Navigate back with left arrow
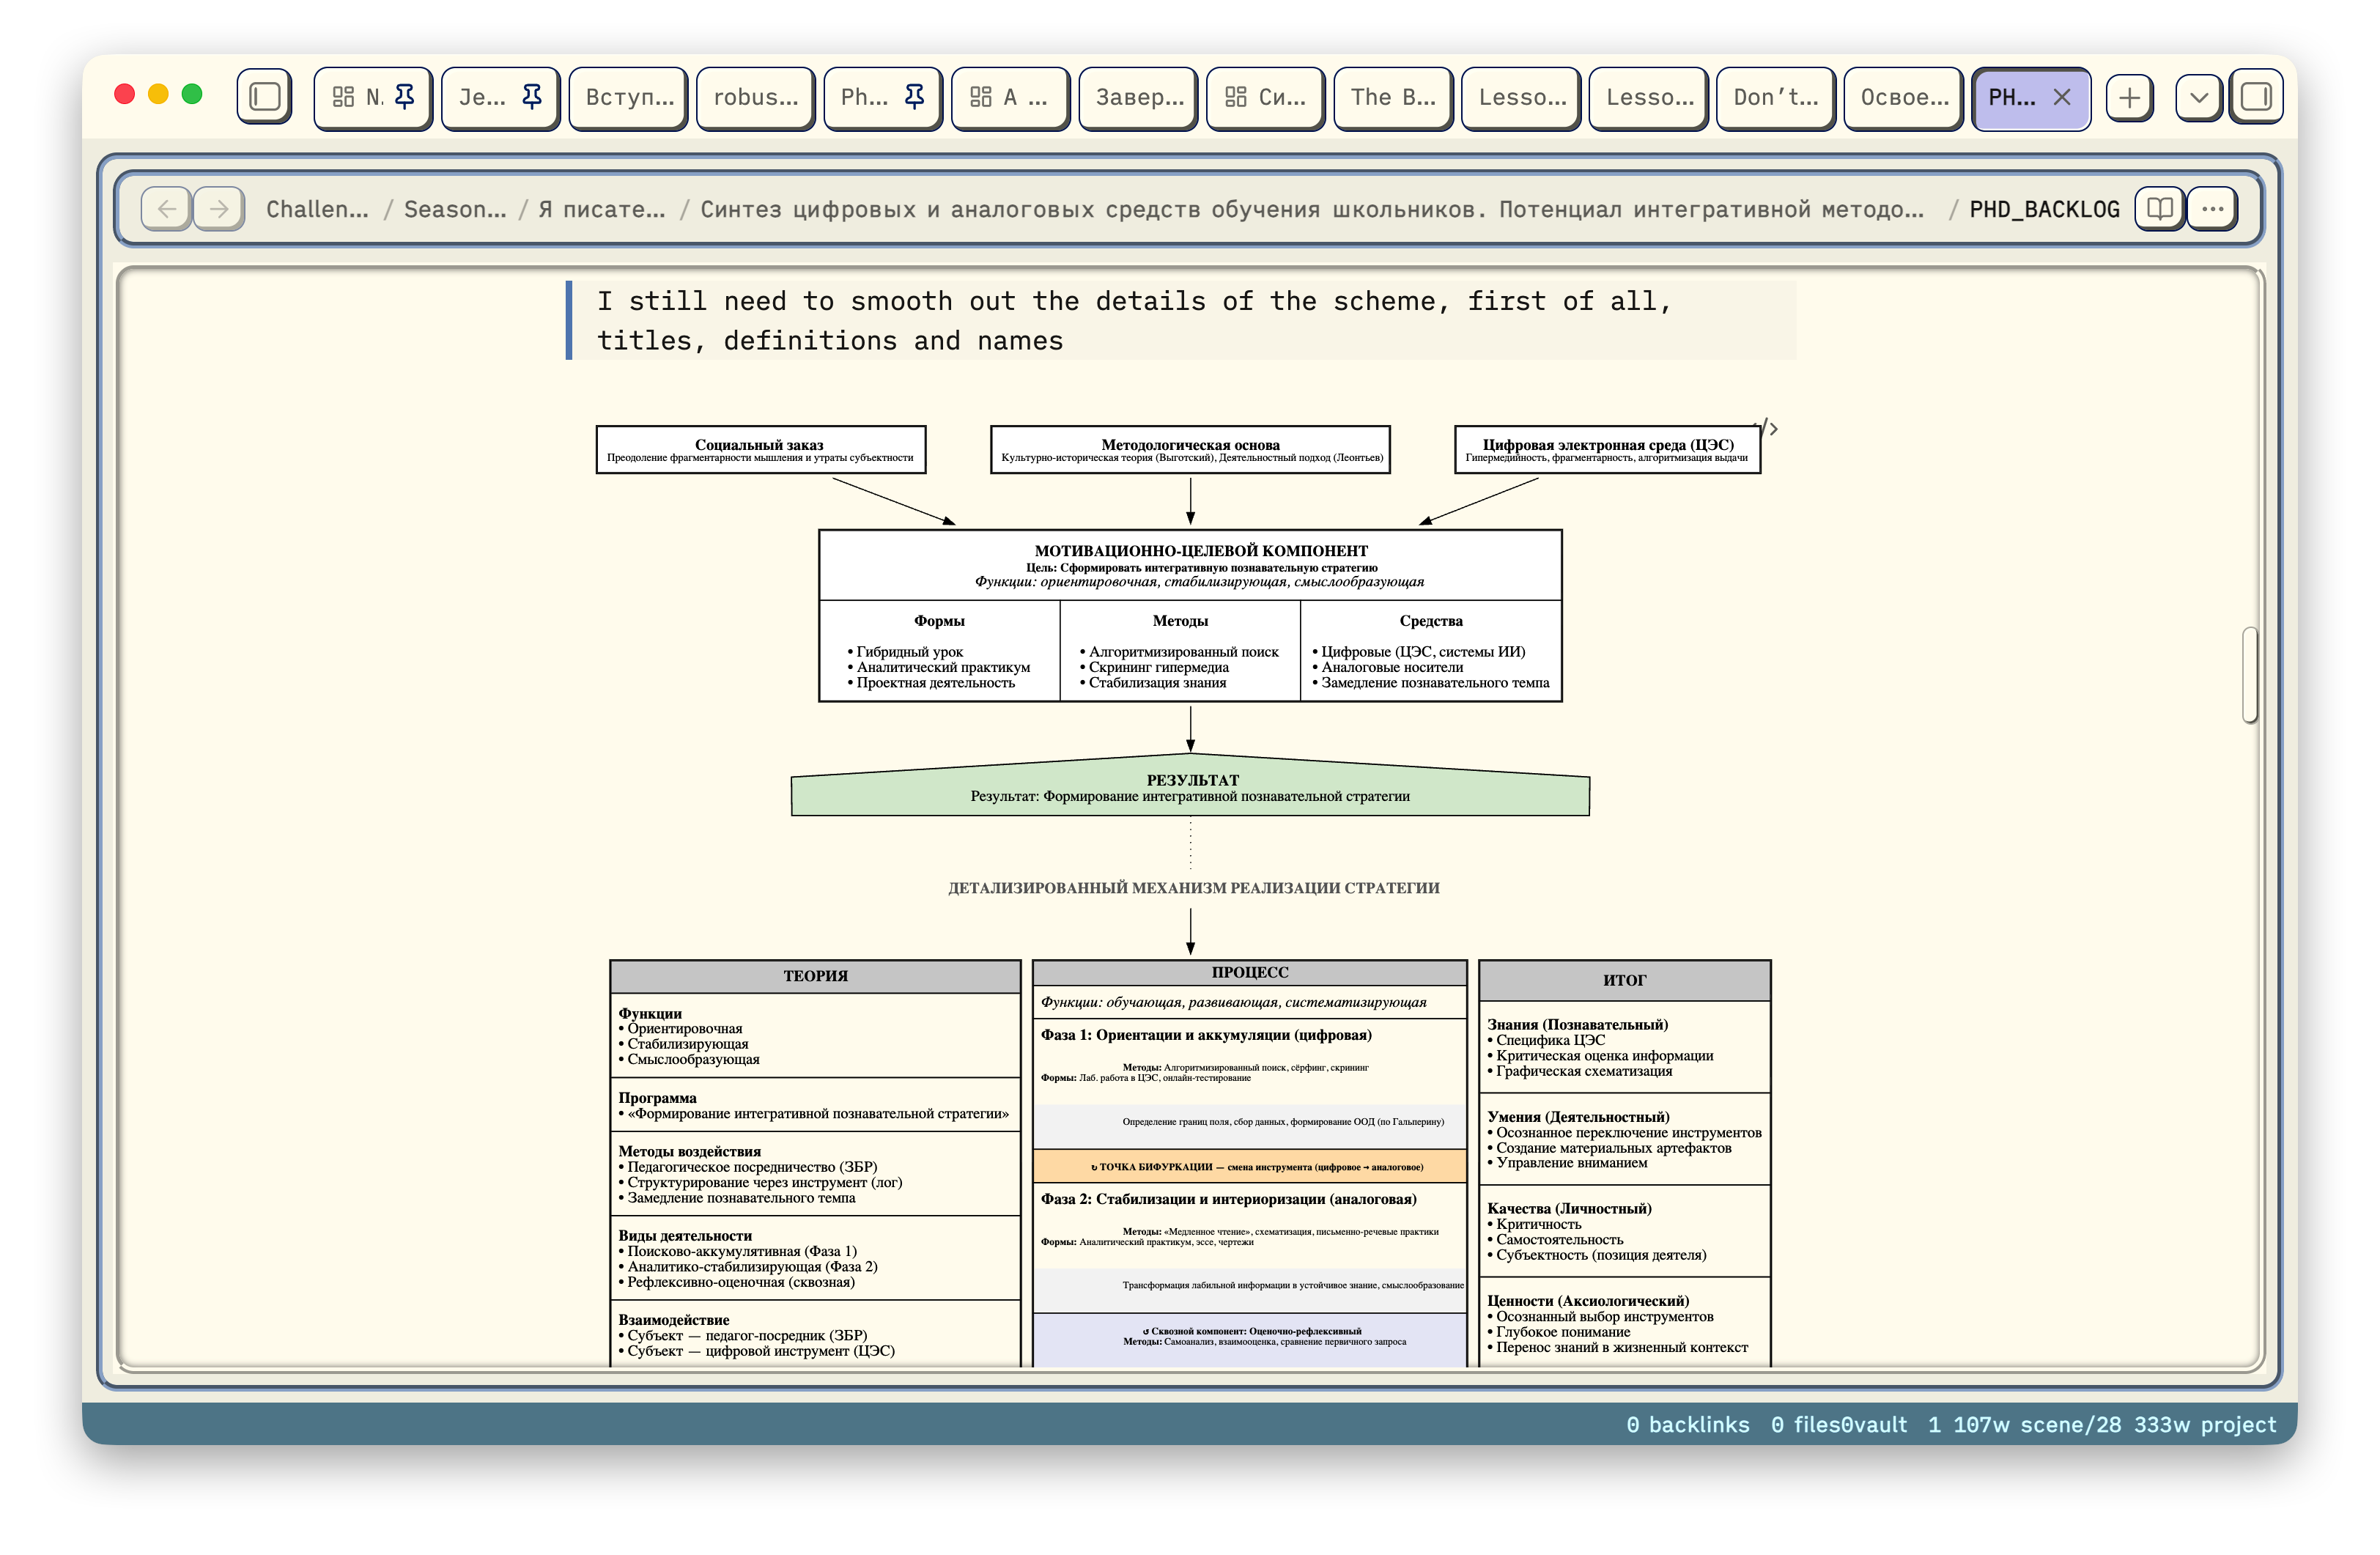 tap(167, 209)
